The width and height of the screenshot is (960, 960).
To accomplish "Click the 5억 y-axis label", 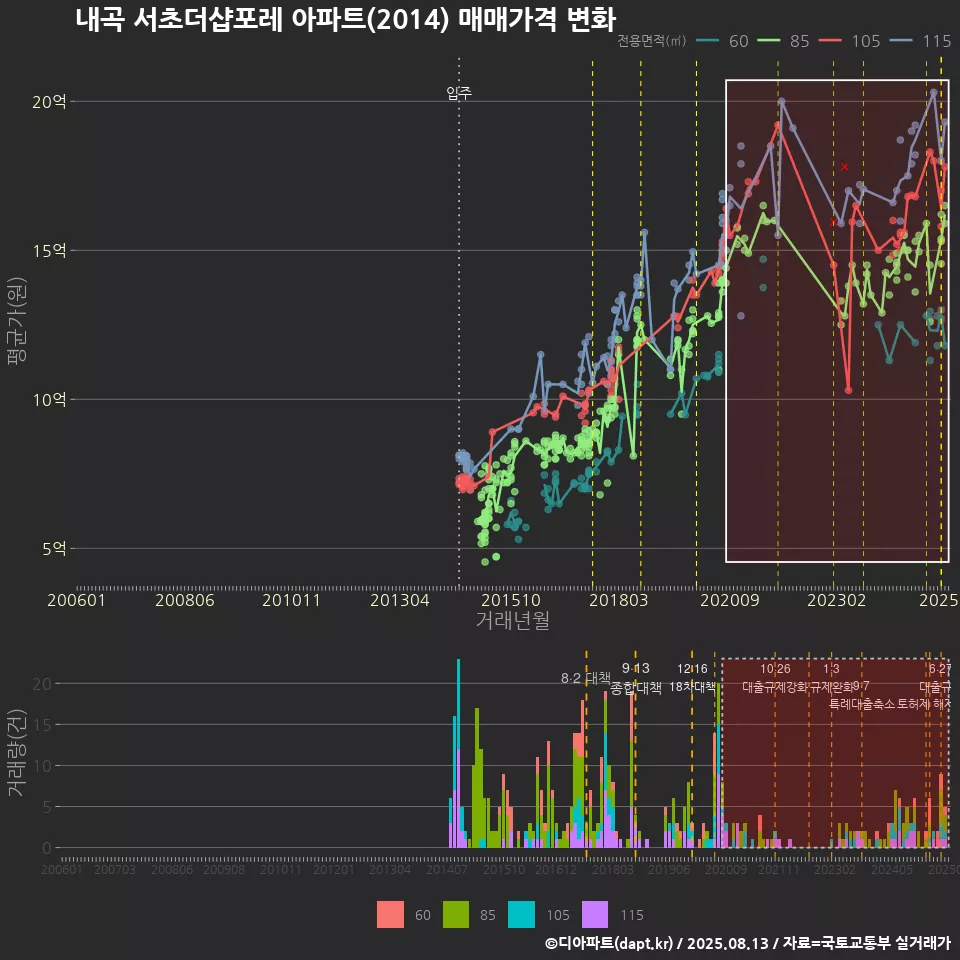I will pyautogui.click(x=54, y=549).
